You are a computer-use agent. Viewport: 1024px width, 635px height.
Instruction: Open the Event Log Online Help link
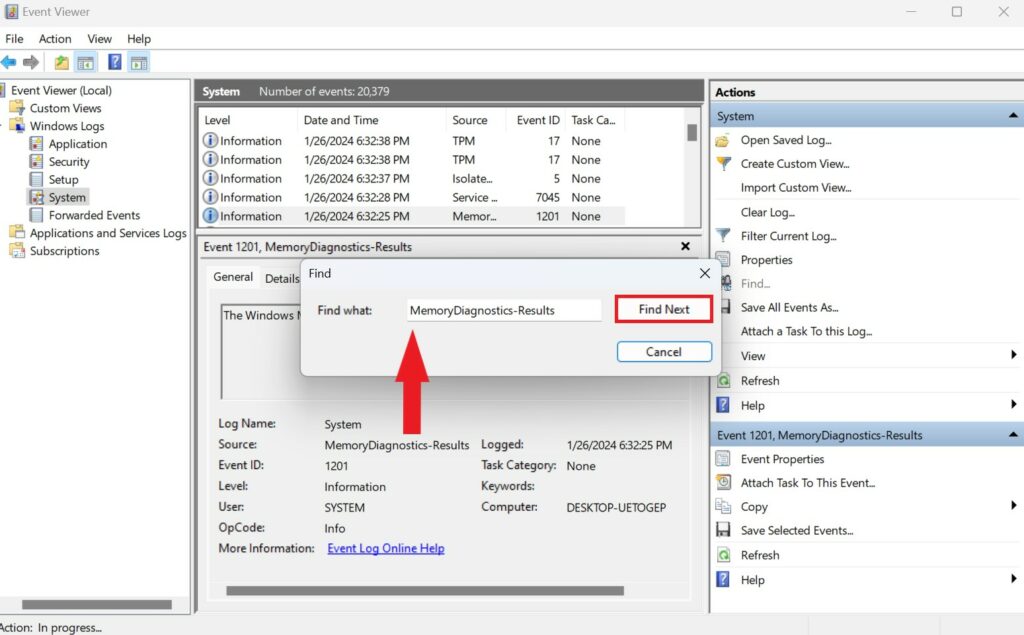[x=385, y=548]
